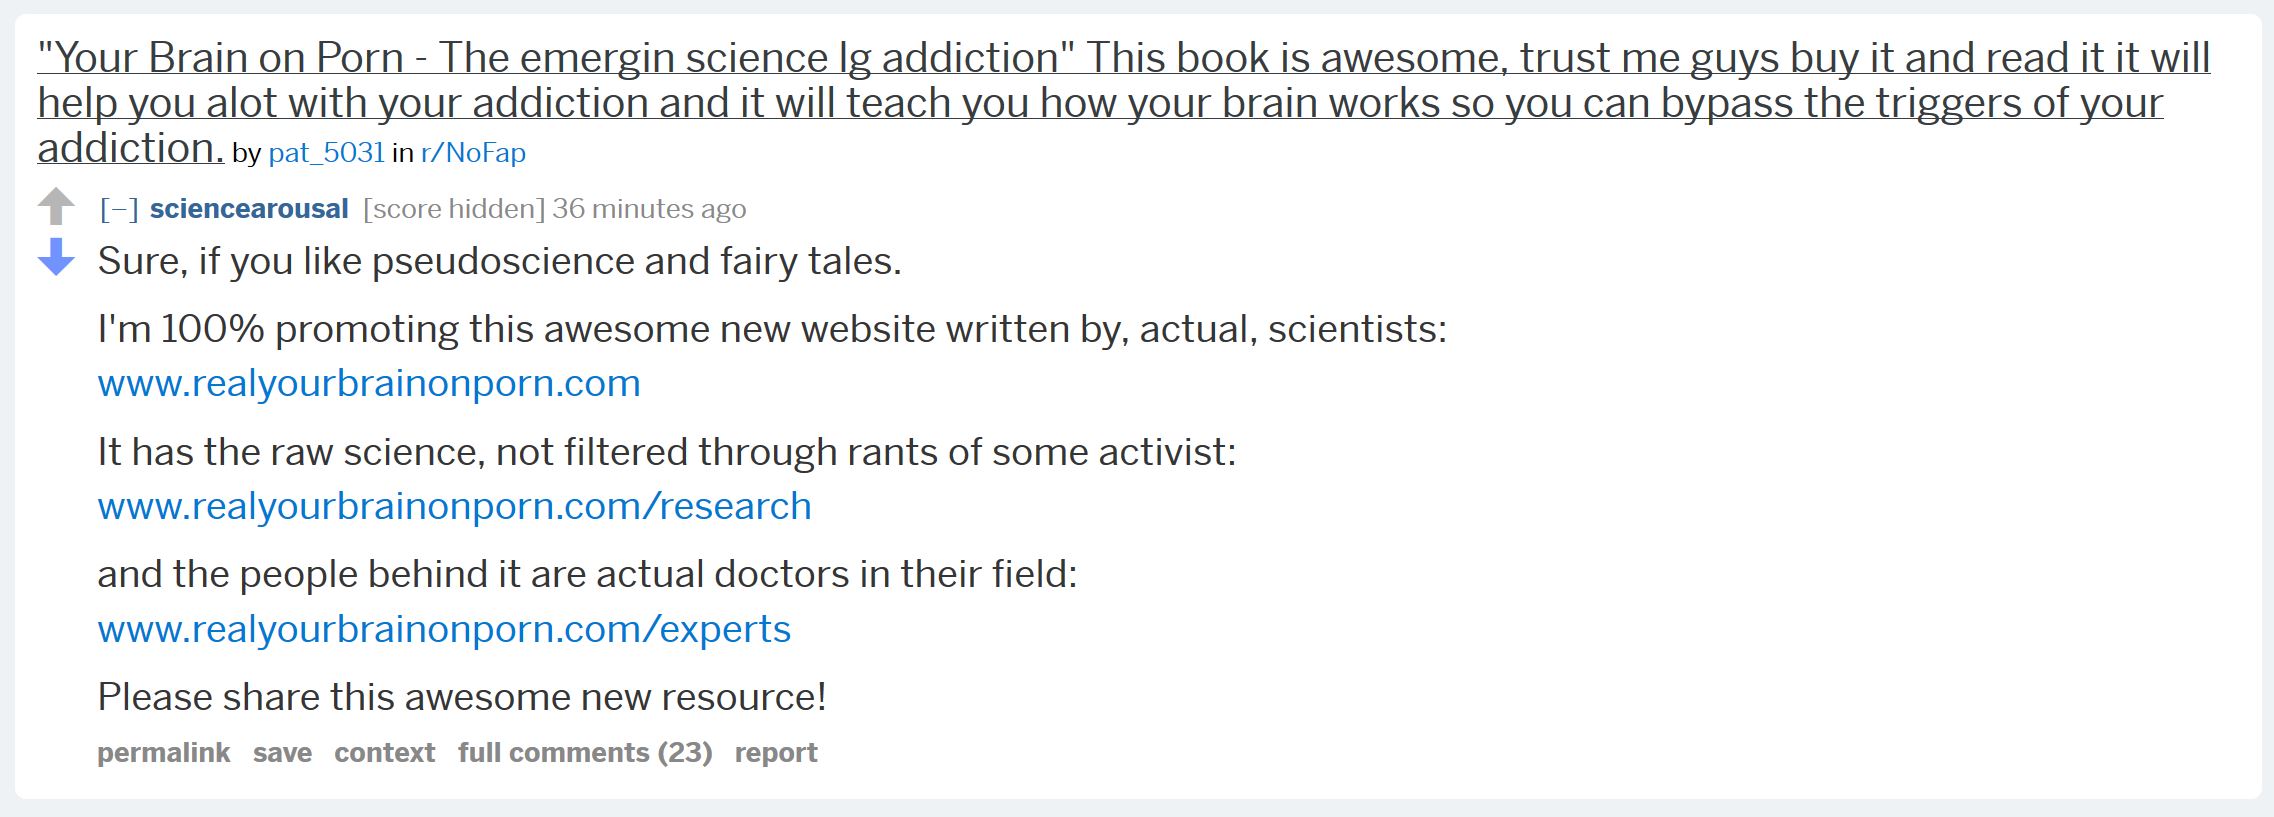The width and height of the screenshot is (2274, 817).
Task: Report the sciencearousal comment
Action: 776,753
